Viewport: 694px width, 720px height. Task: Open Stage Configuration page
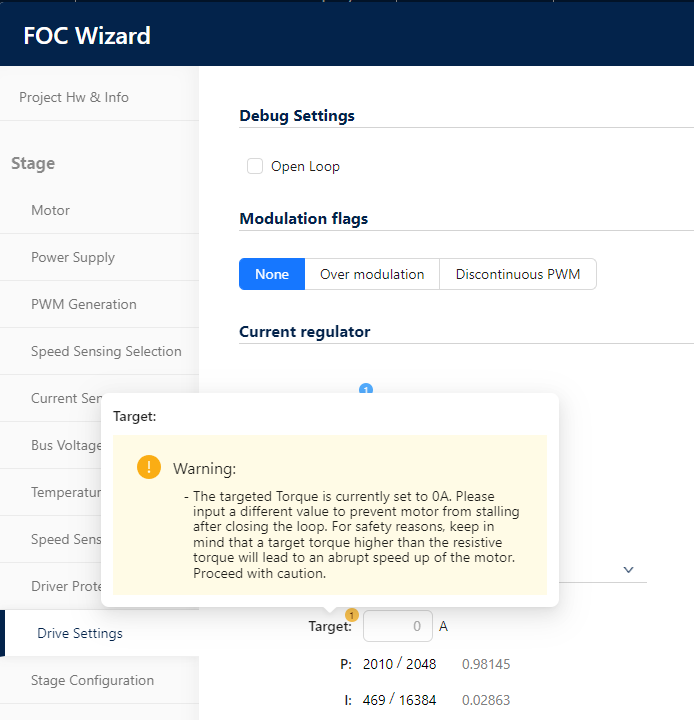[x=92, y=680]
